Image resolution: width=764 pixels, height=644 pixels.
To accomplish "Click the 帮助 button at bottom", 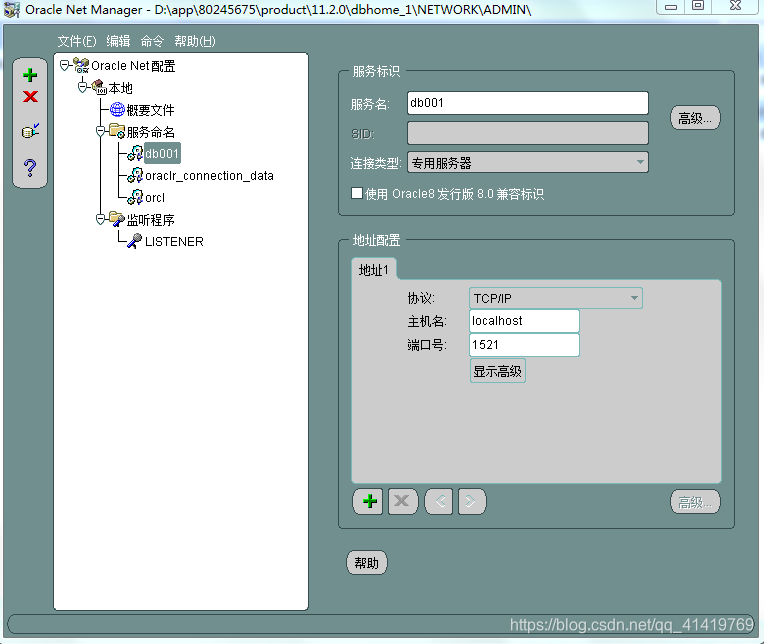I will pos(366,563).
